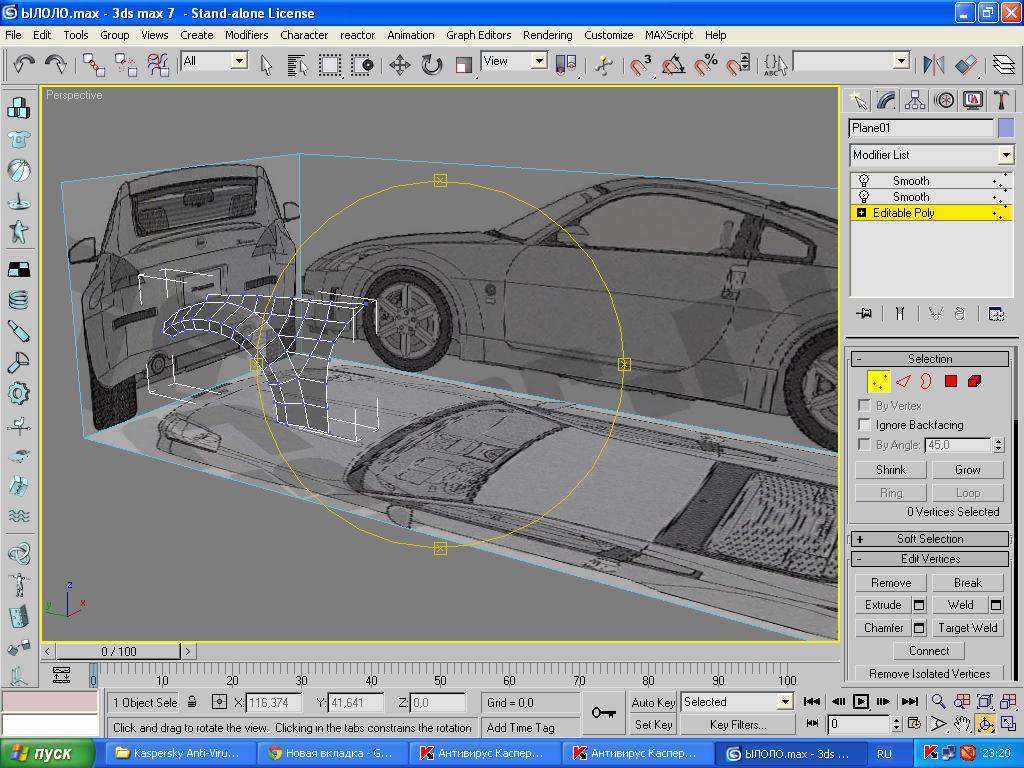This screenshot has width=1024, height=768.
Task: Click the Plane01 object color swatch
Action: pyautogui.click(x=1005, y=128)
